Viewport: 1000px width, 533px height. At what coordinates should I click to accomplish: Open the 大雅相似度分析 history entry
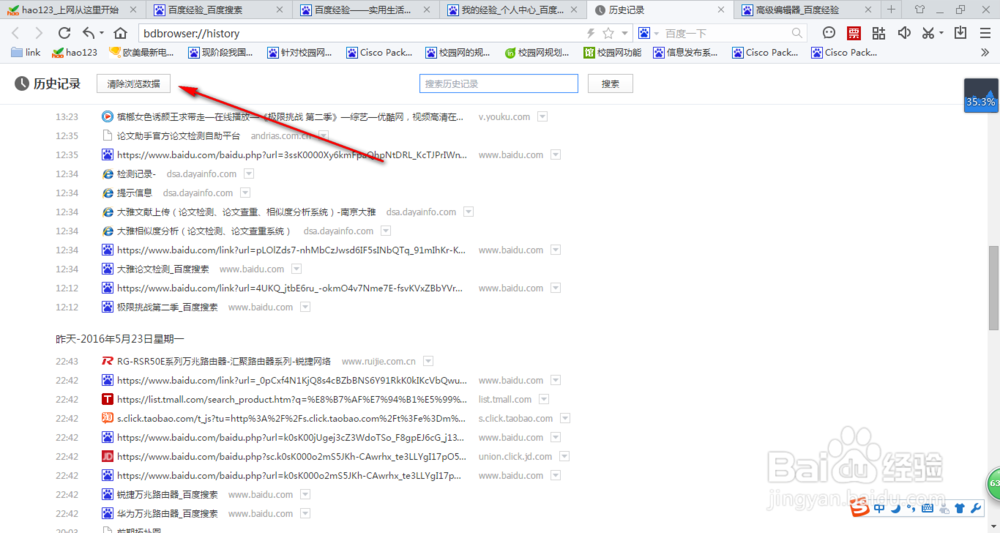point(204,231)
